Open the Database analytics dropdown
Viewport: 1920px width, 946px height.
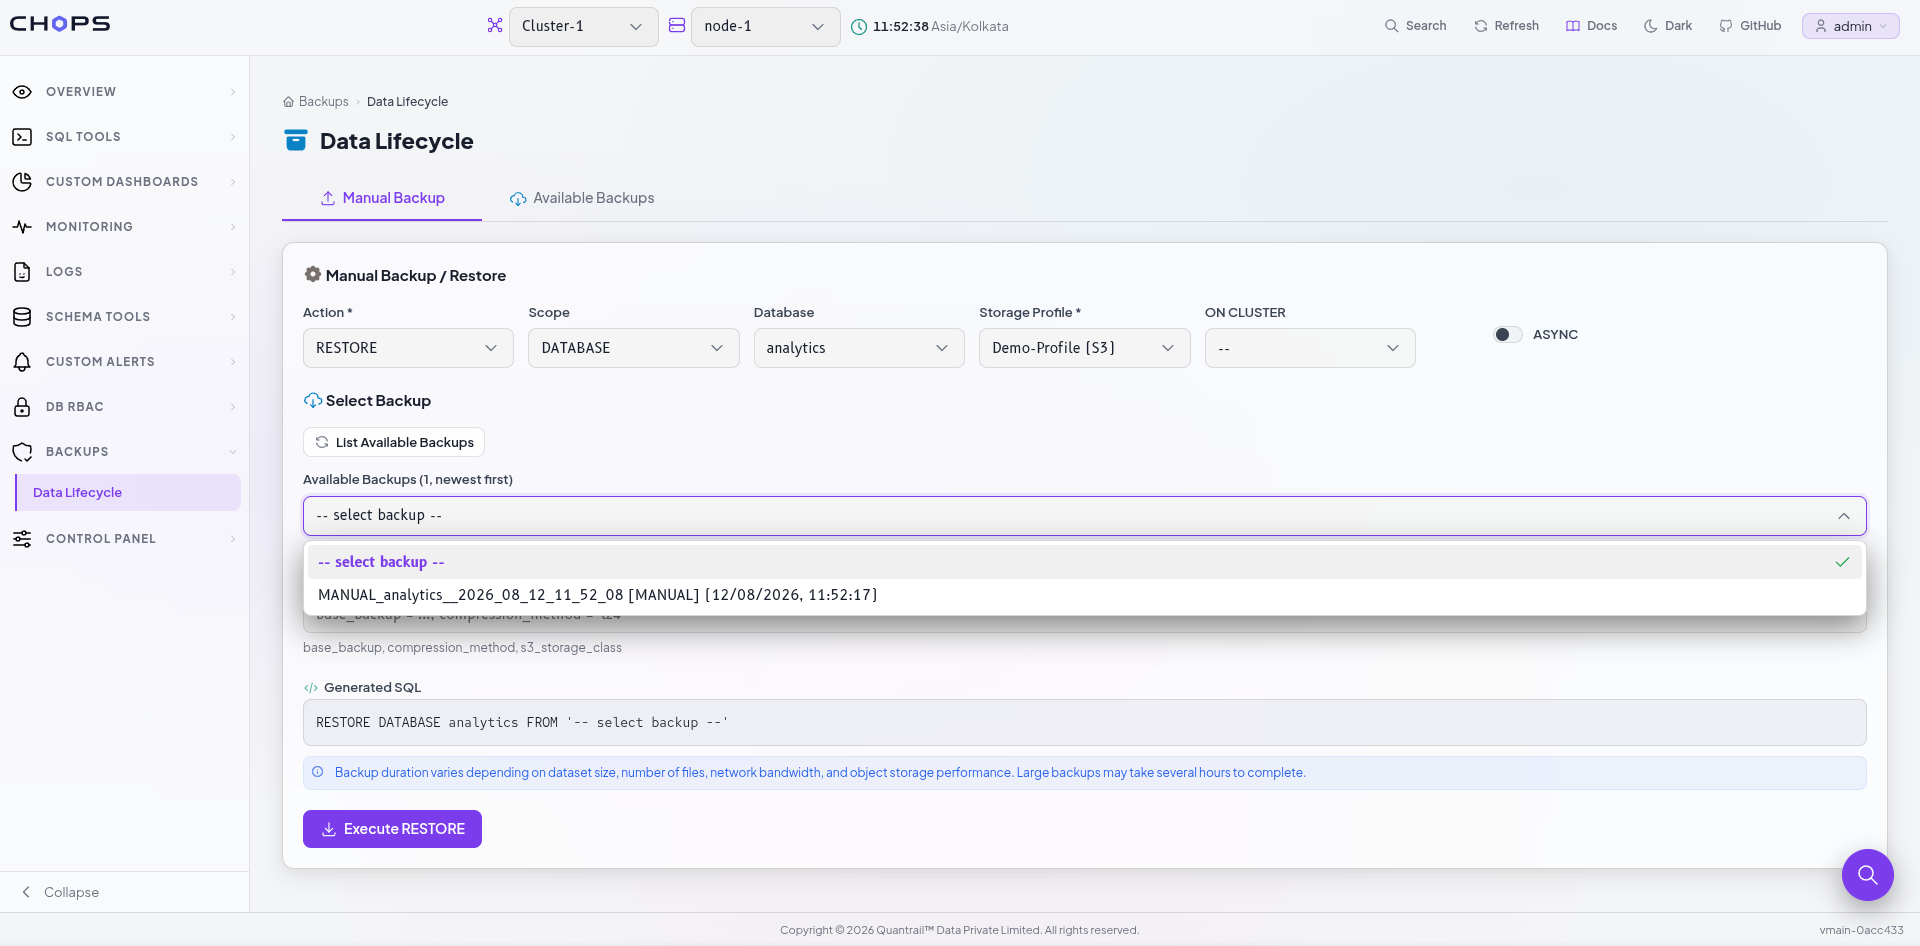pyautogui.click(x=859, y=348)
